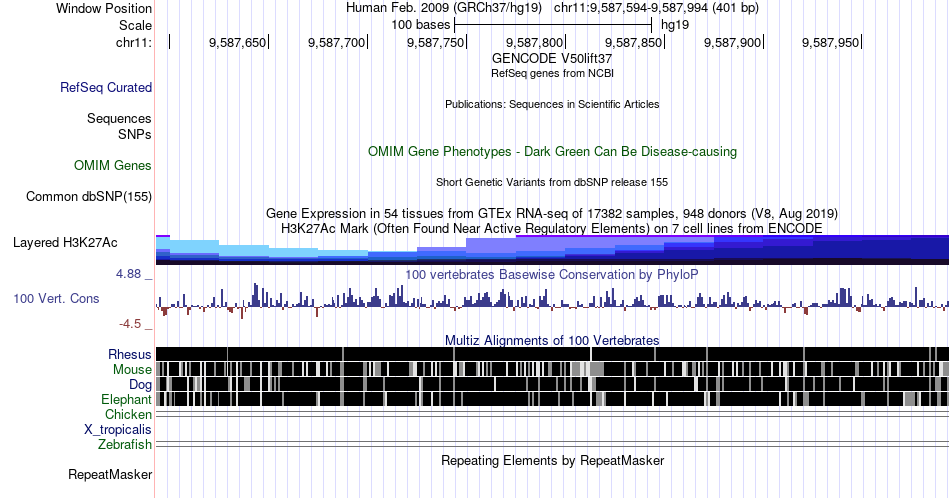Click Short Genetic Variants from dbSNP title
The height and width of the screenshot is (498, 950).
(552, 182)
